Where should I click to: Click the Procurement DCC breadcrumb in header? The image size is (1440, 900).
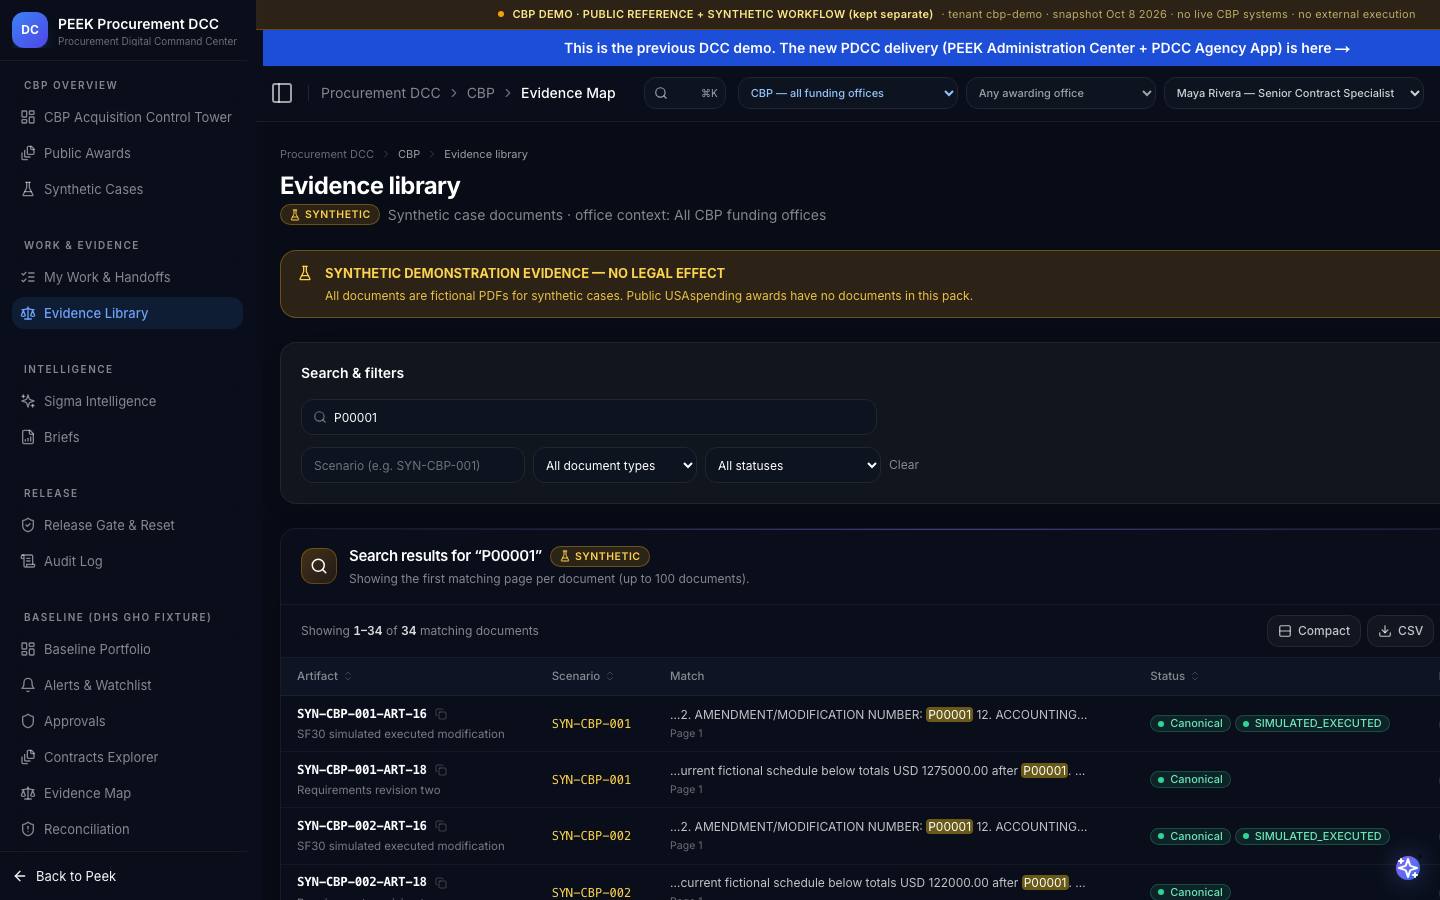point(380,93)
